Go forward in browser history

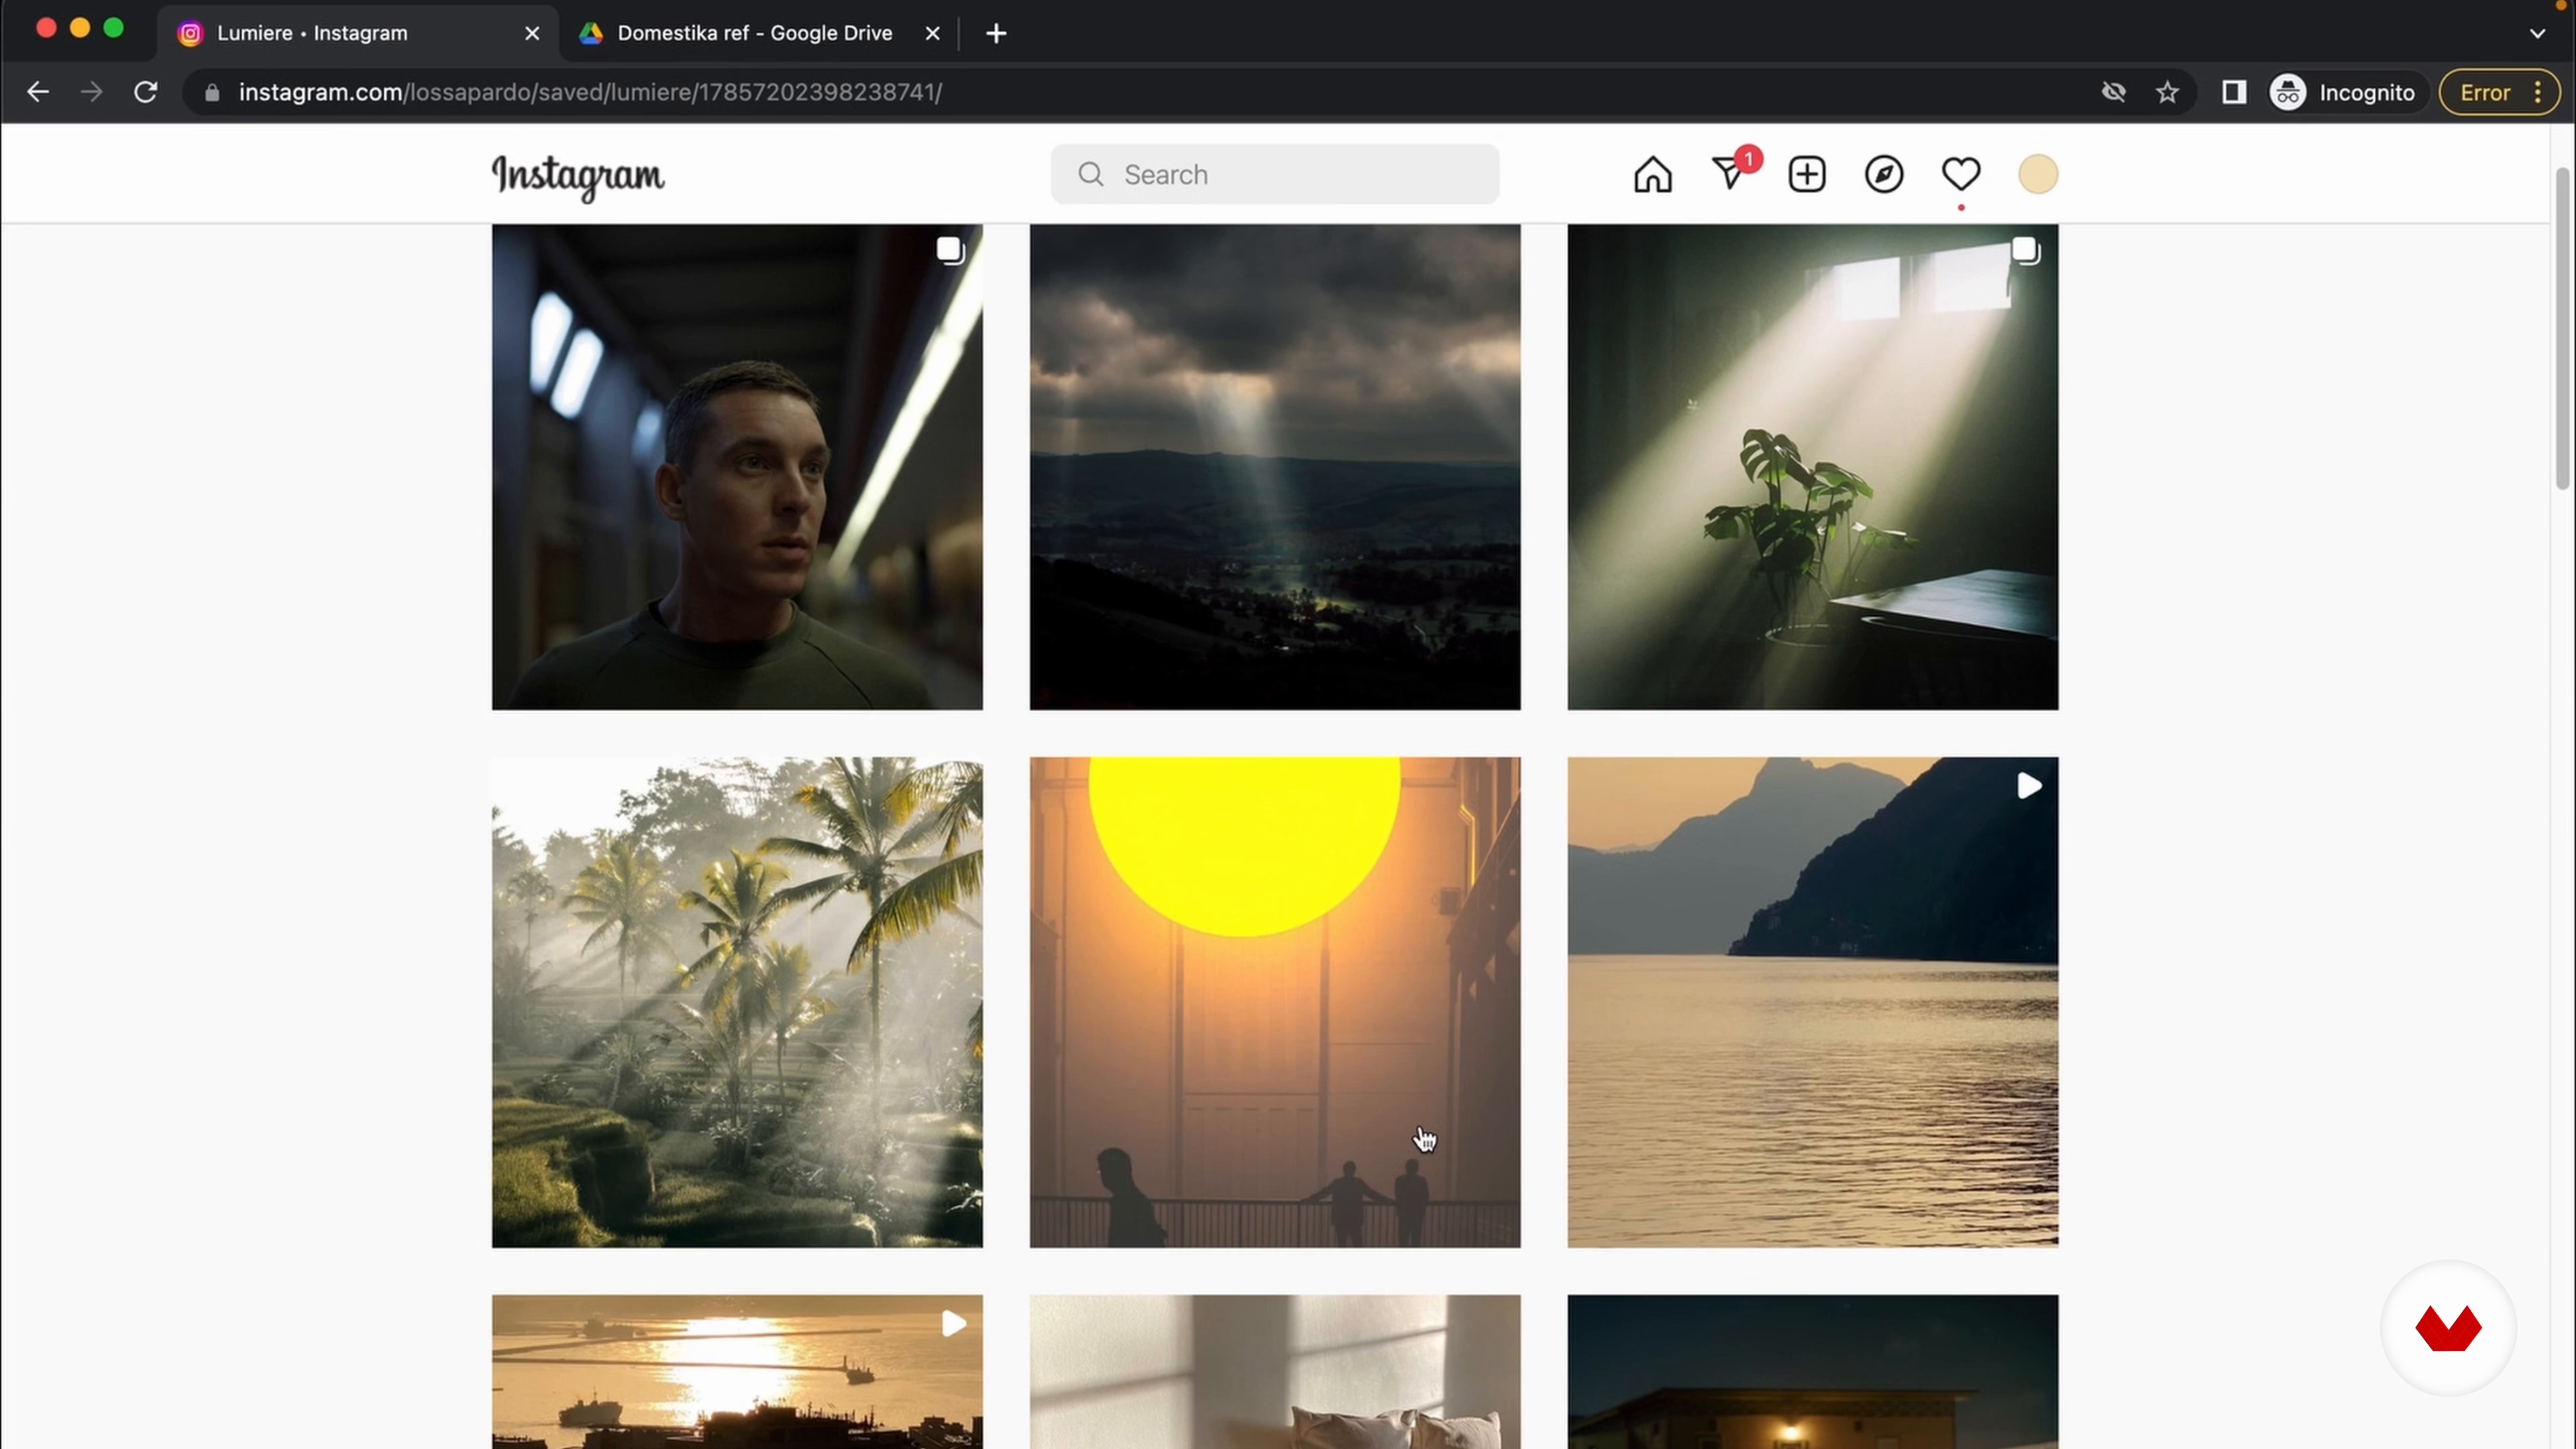click(92, 92)
